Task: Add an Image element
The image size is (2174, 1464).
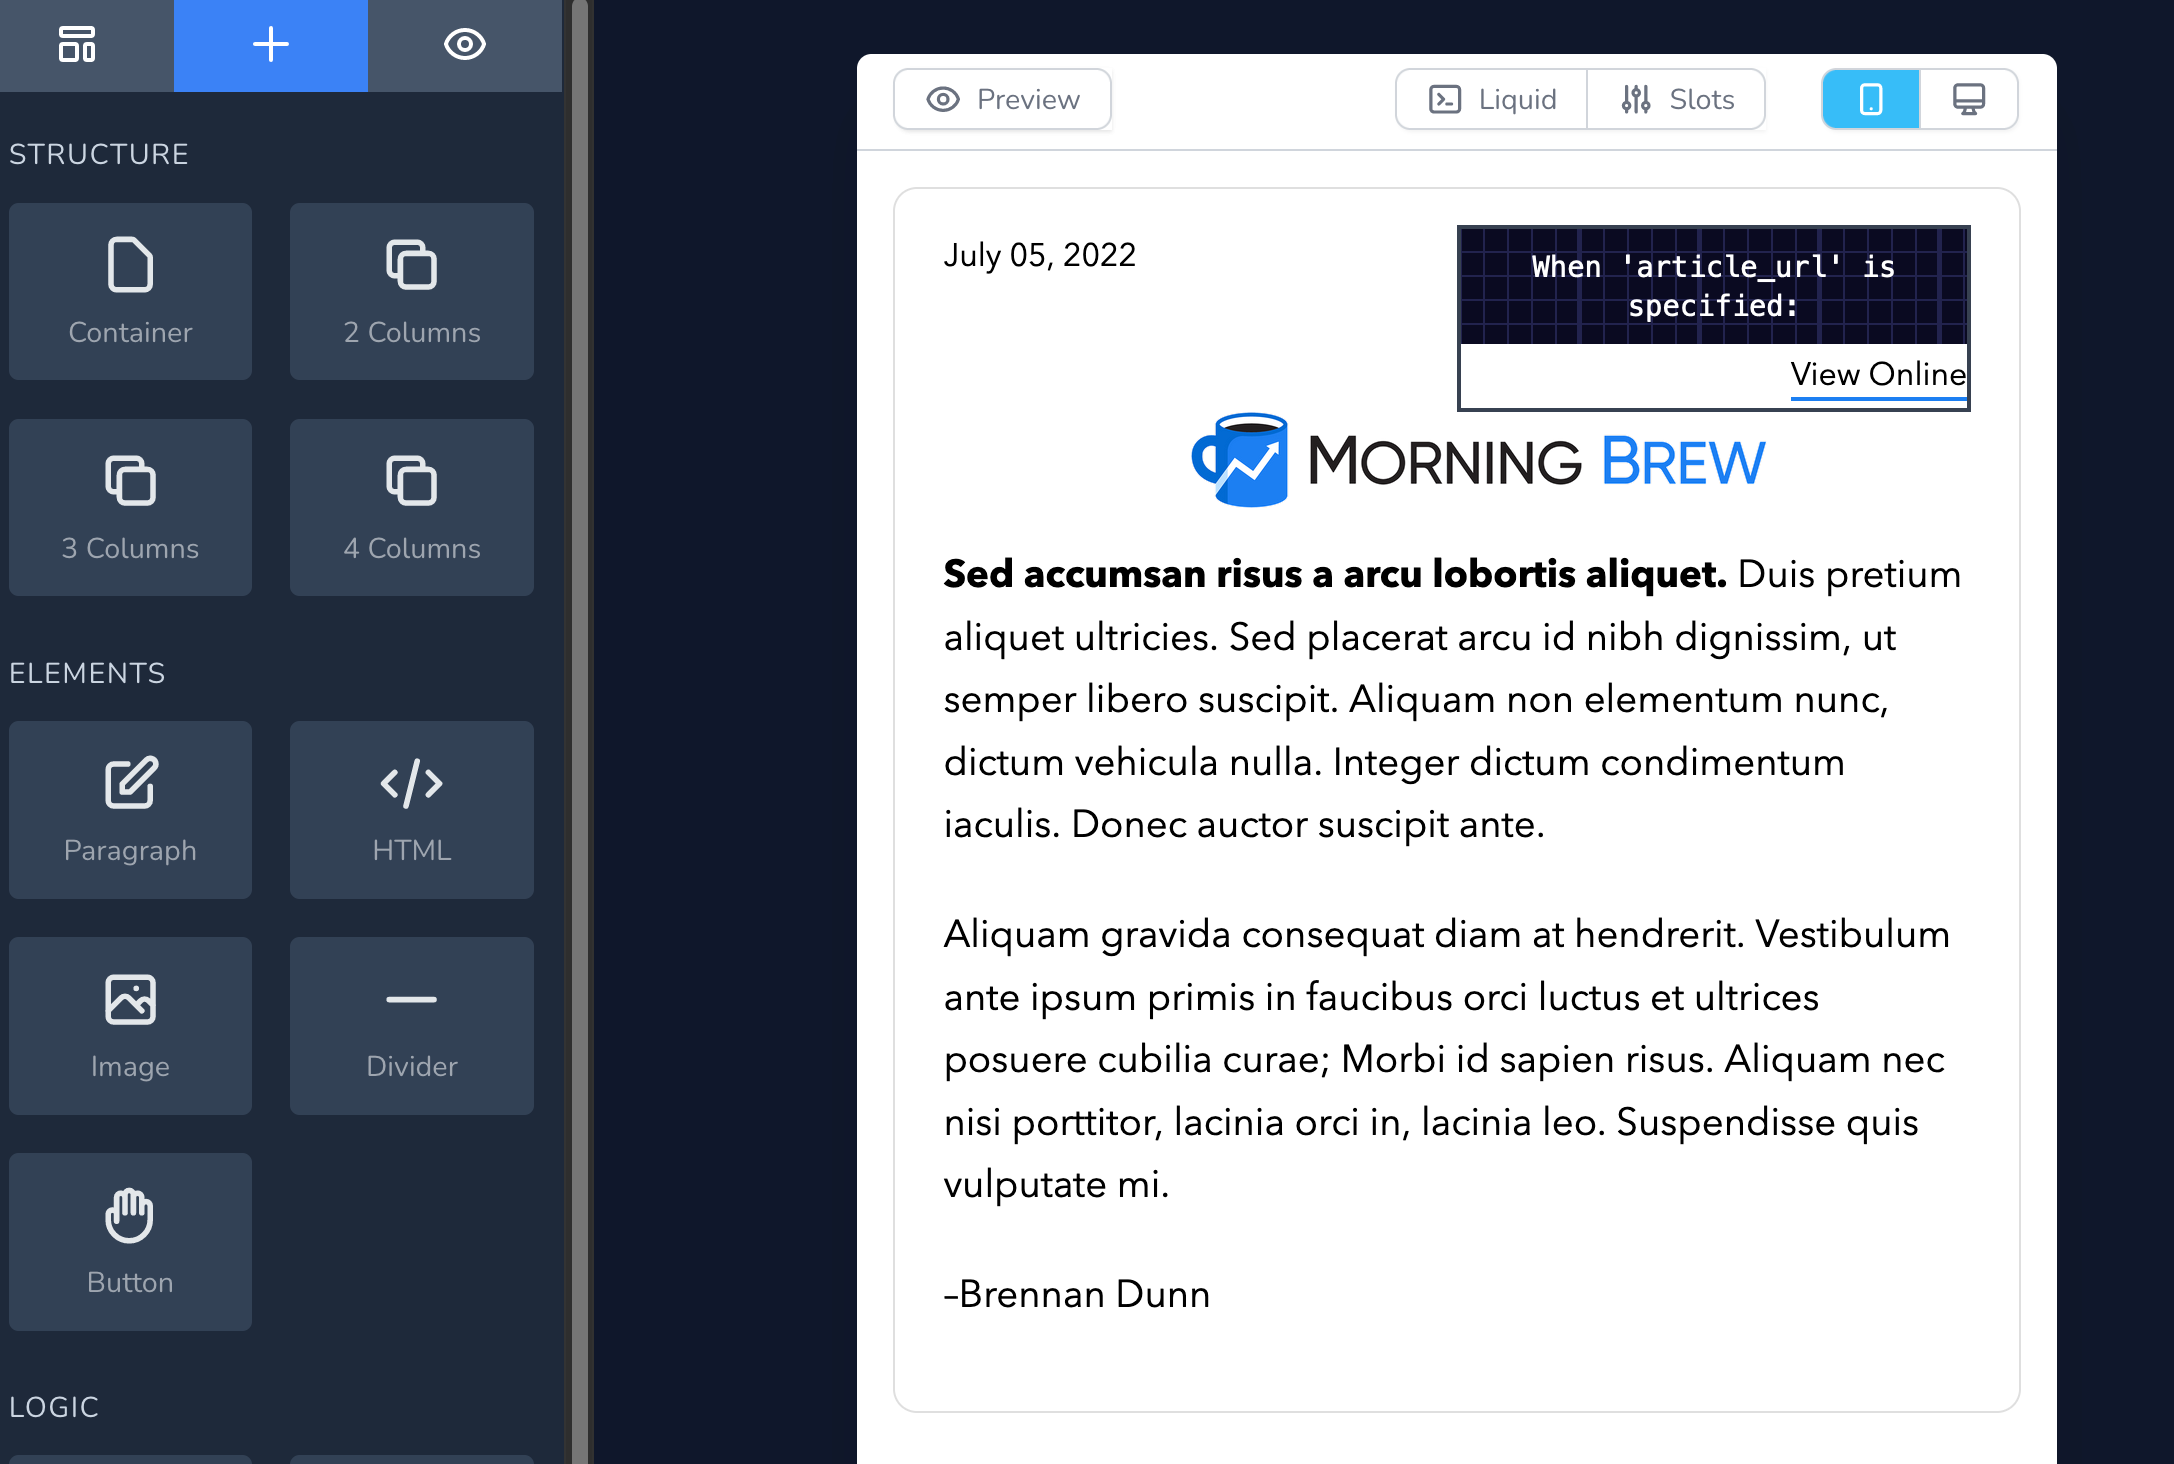Action: point(130,1025)
